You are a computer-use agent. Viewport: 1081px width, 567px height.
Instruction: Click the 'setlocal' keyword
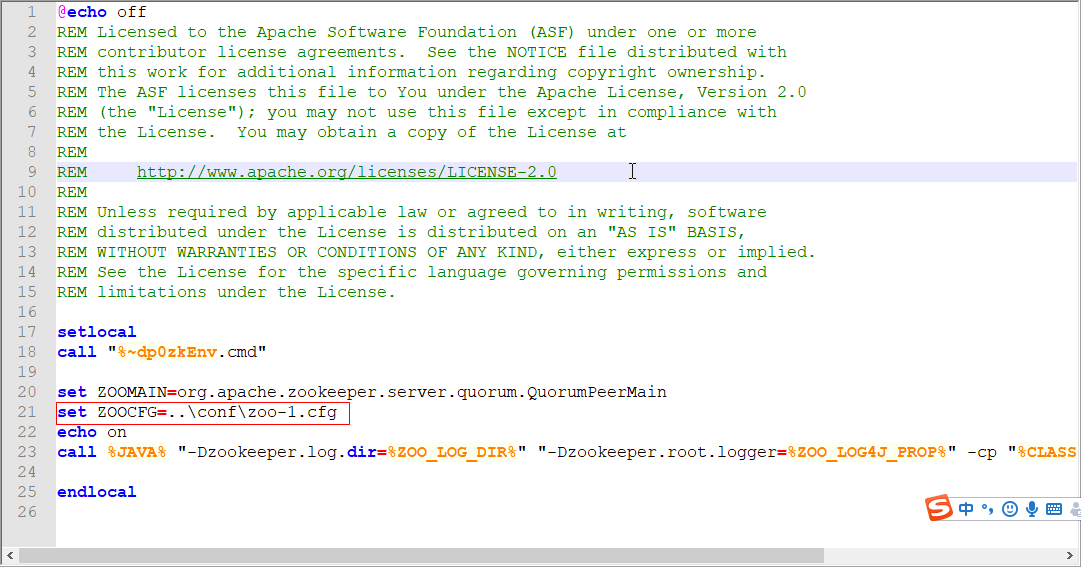coord(97,332)
